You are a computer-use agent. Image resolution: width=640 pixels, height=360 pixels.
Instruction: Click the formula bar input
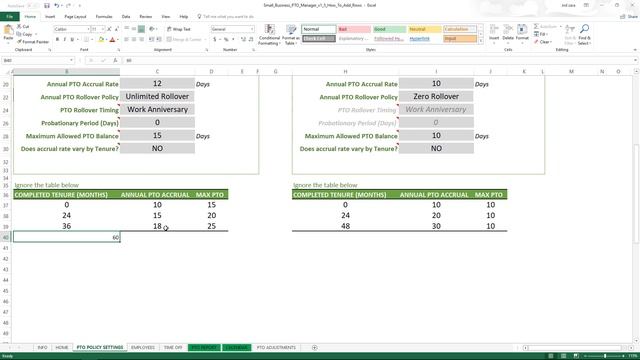pos(380,60)
